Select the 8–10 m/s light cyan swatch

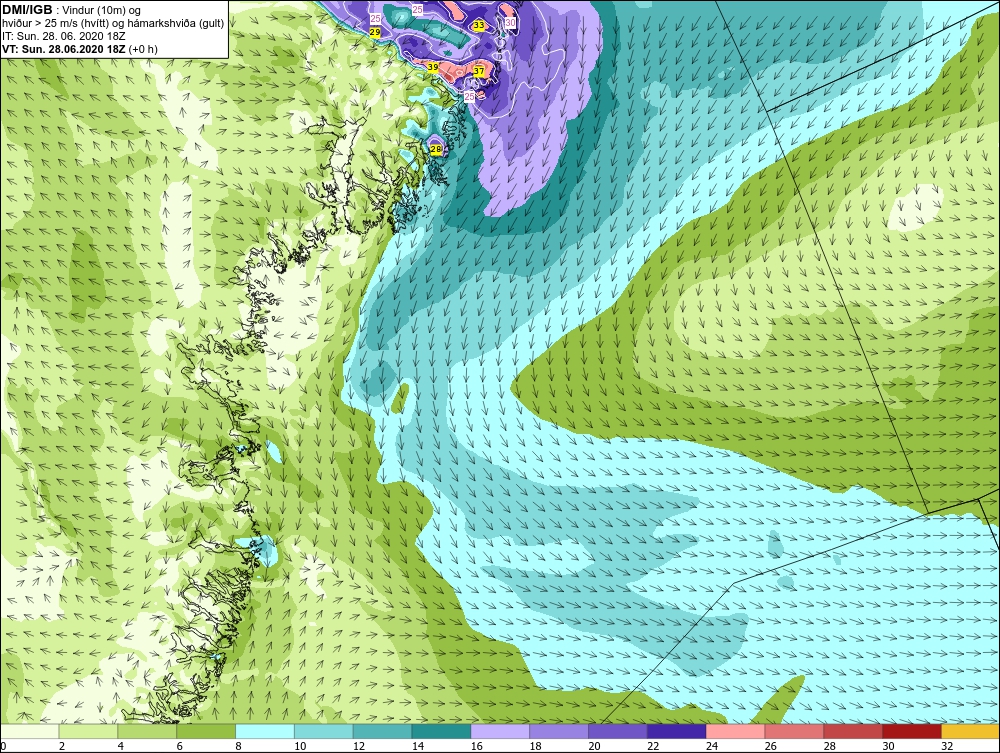coord(265,731)
